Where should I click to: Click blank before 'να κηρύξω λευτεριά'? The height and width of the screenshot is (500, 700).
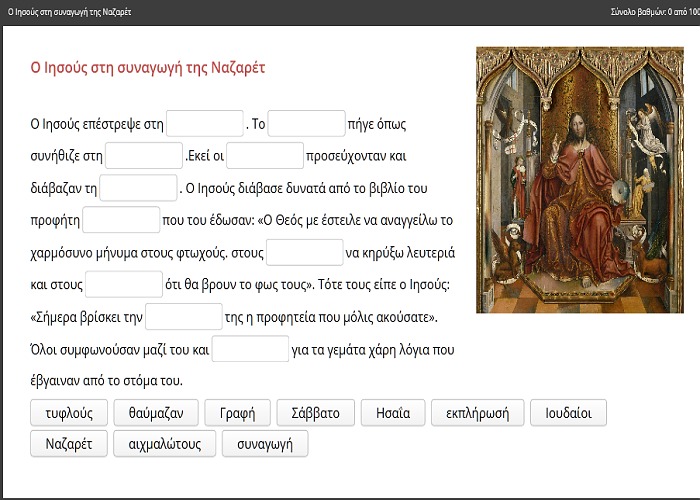coord(304,252)
